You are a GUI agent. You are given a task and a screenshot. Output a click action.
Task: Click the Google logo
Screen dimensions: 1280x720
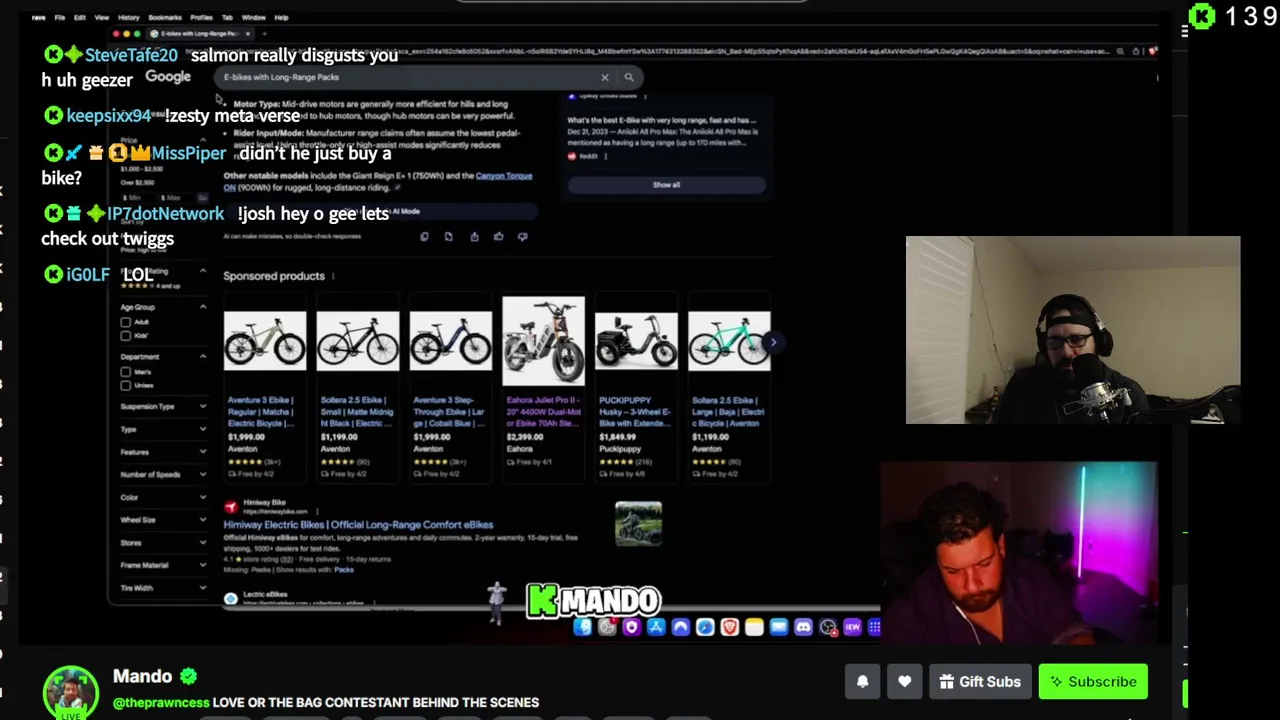168,77
